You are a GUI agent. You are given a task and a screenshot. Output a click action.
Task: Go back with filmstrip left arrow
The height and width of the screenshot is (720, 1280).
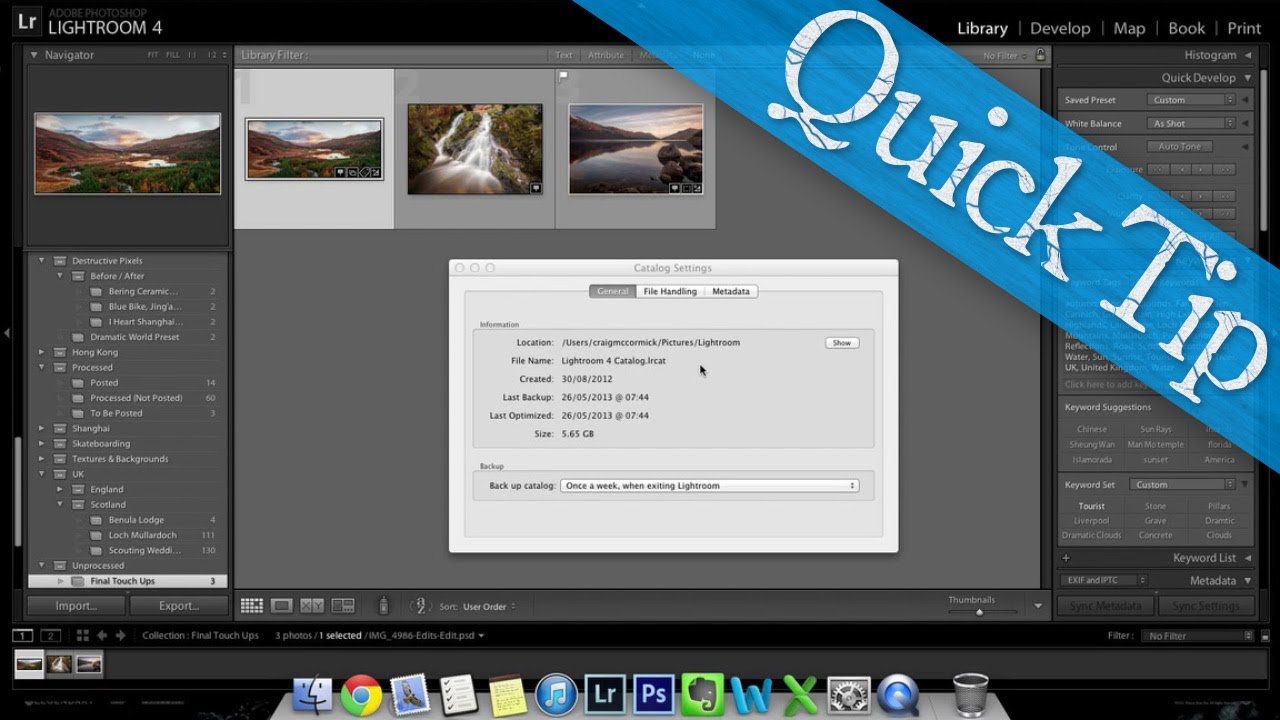102,635
